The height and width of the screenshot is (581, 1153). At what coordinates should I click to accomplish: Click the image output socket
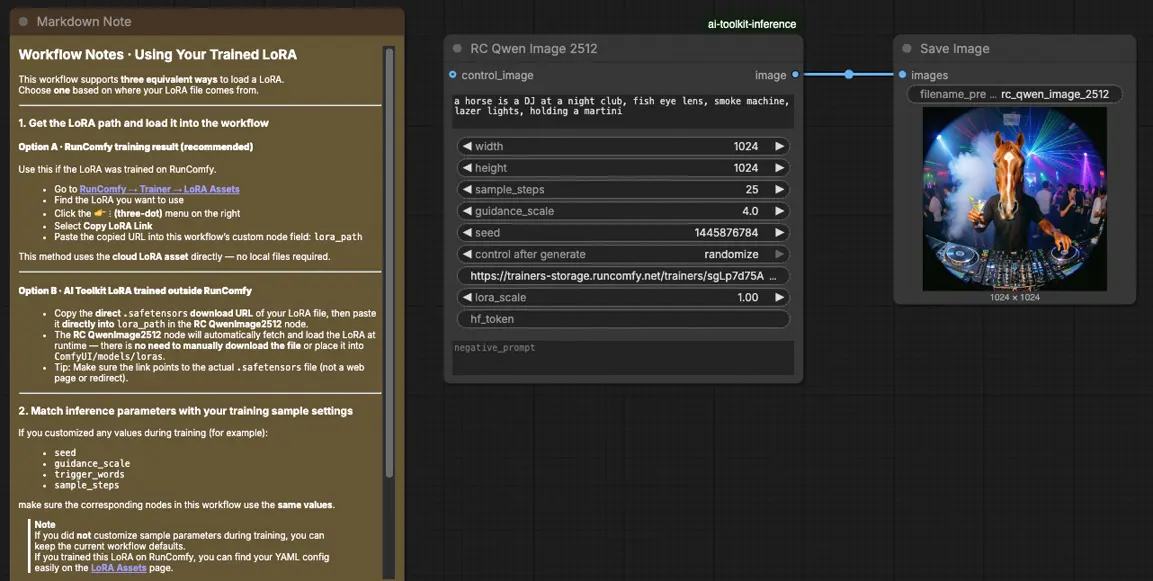[x=796, y=75]
